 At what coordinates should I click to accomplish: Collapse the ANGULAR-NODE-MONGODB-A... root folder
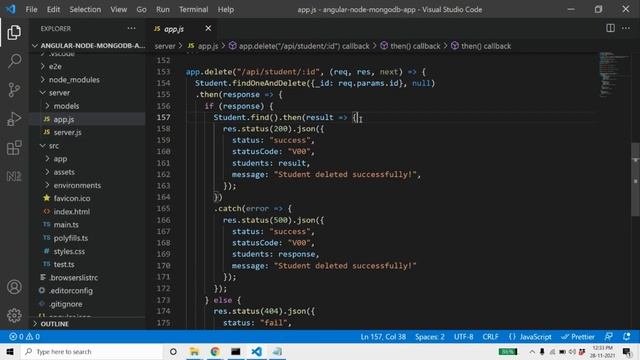click(x=88, y=45)
